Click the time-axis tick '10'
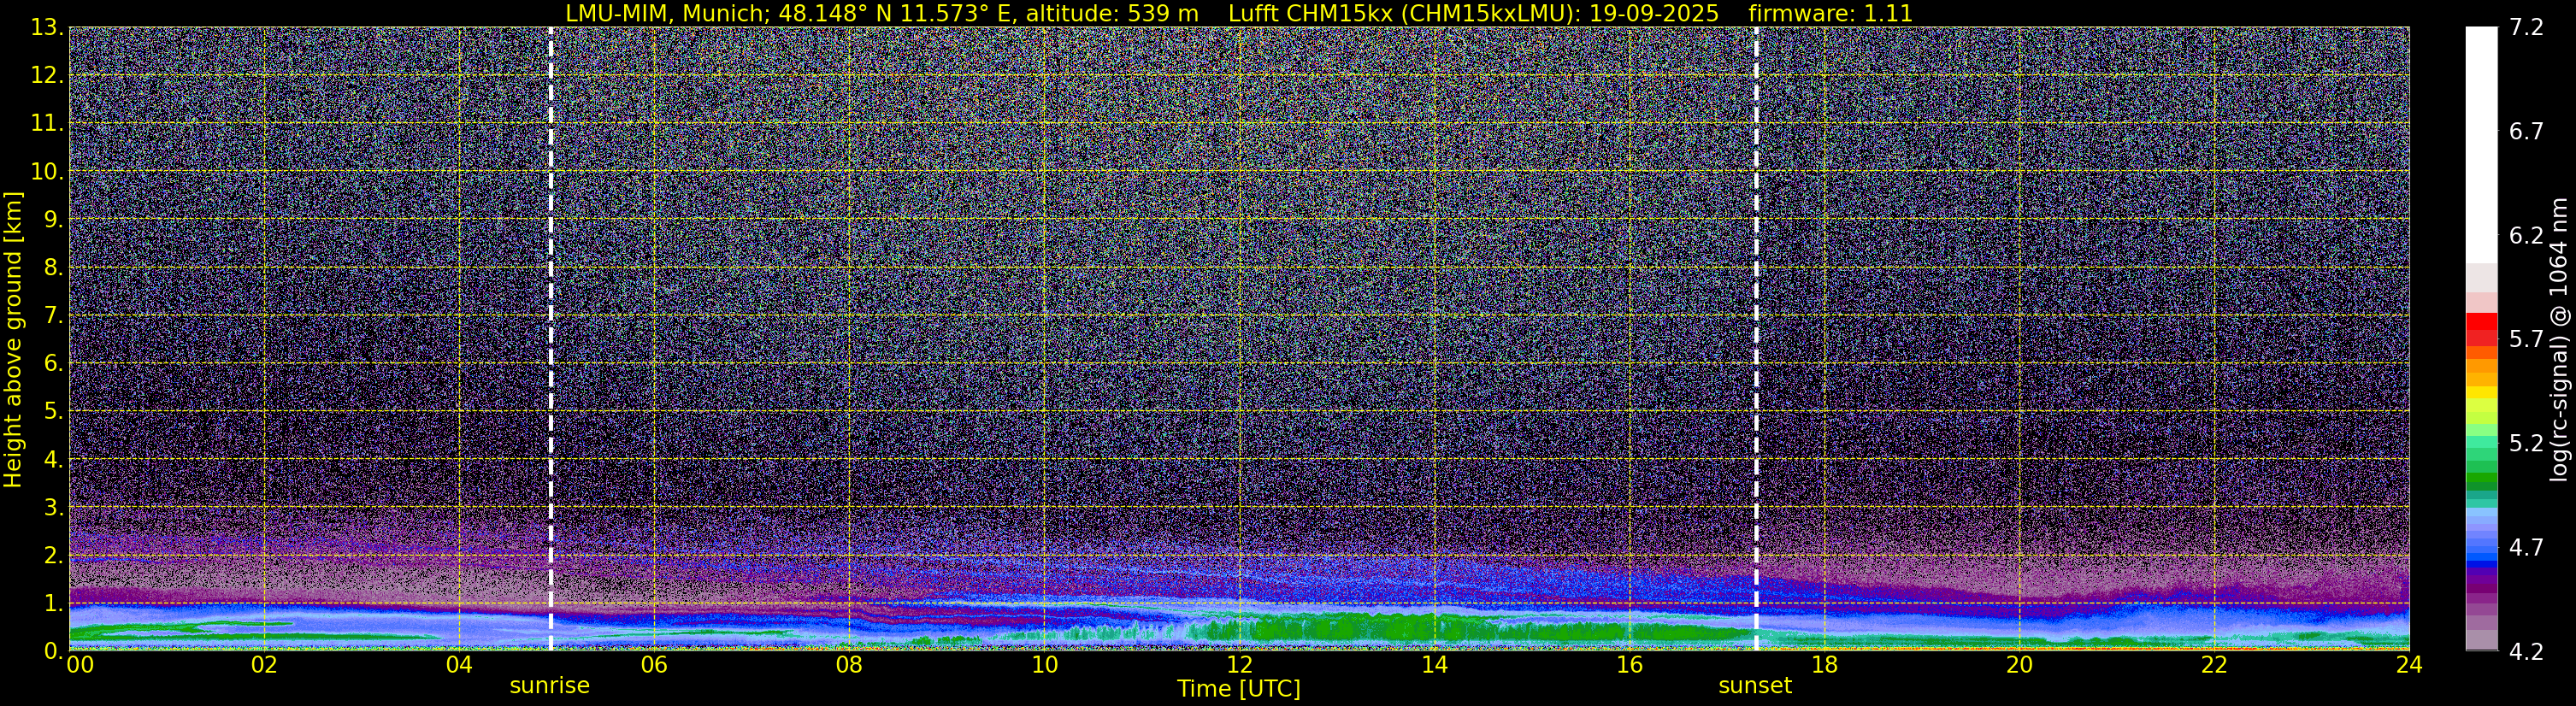 click(x=1044, y=665)
